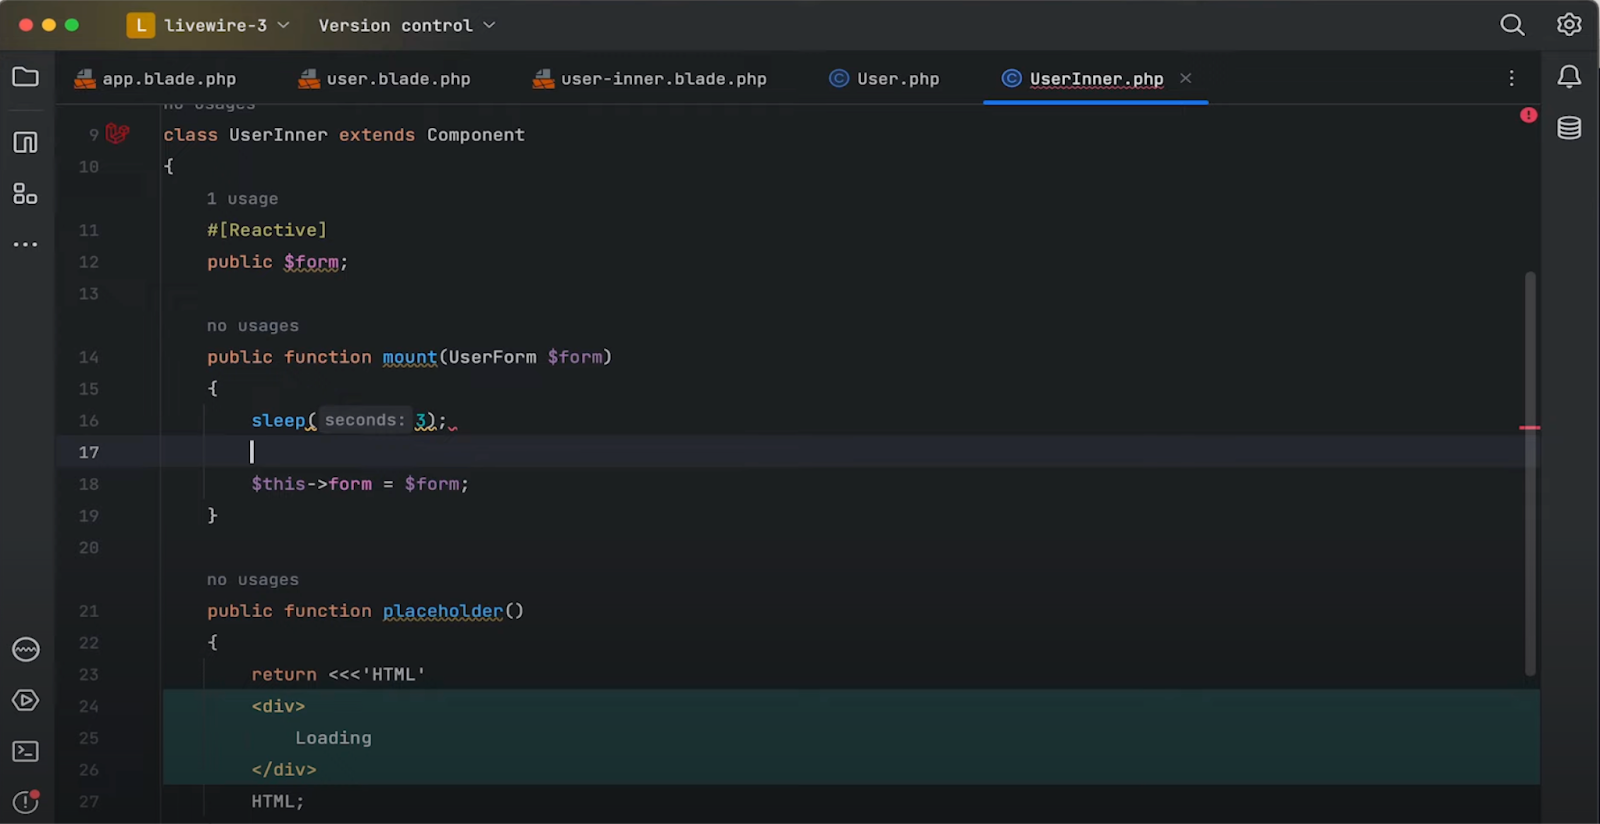Open IDE settings gear
The width and height of the screenshot is (1600, 824).
[1569, 25]
